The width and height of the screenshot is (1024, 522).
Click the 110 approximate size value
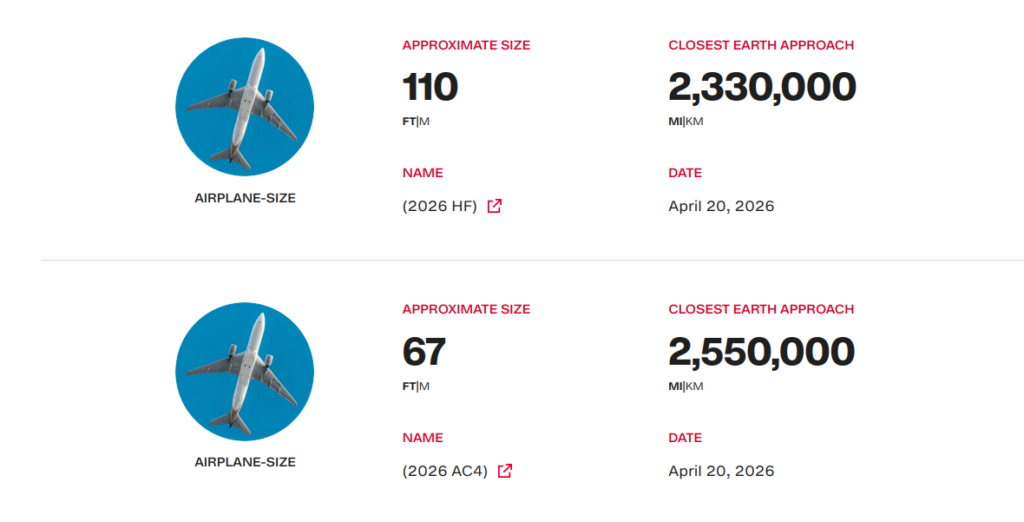430,88
